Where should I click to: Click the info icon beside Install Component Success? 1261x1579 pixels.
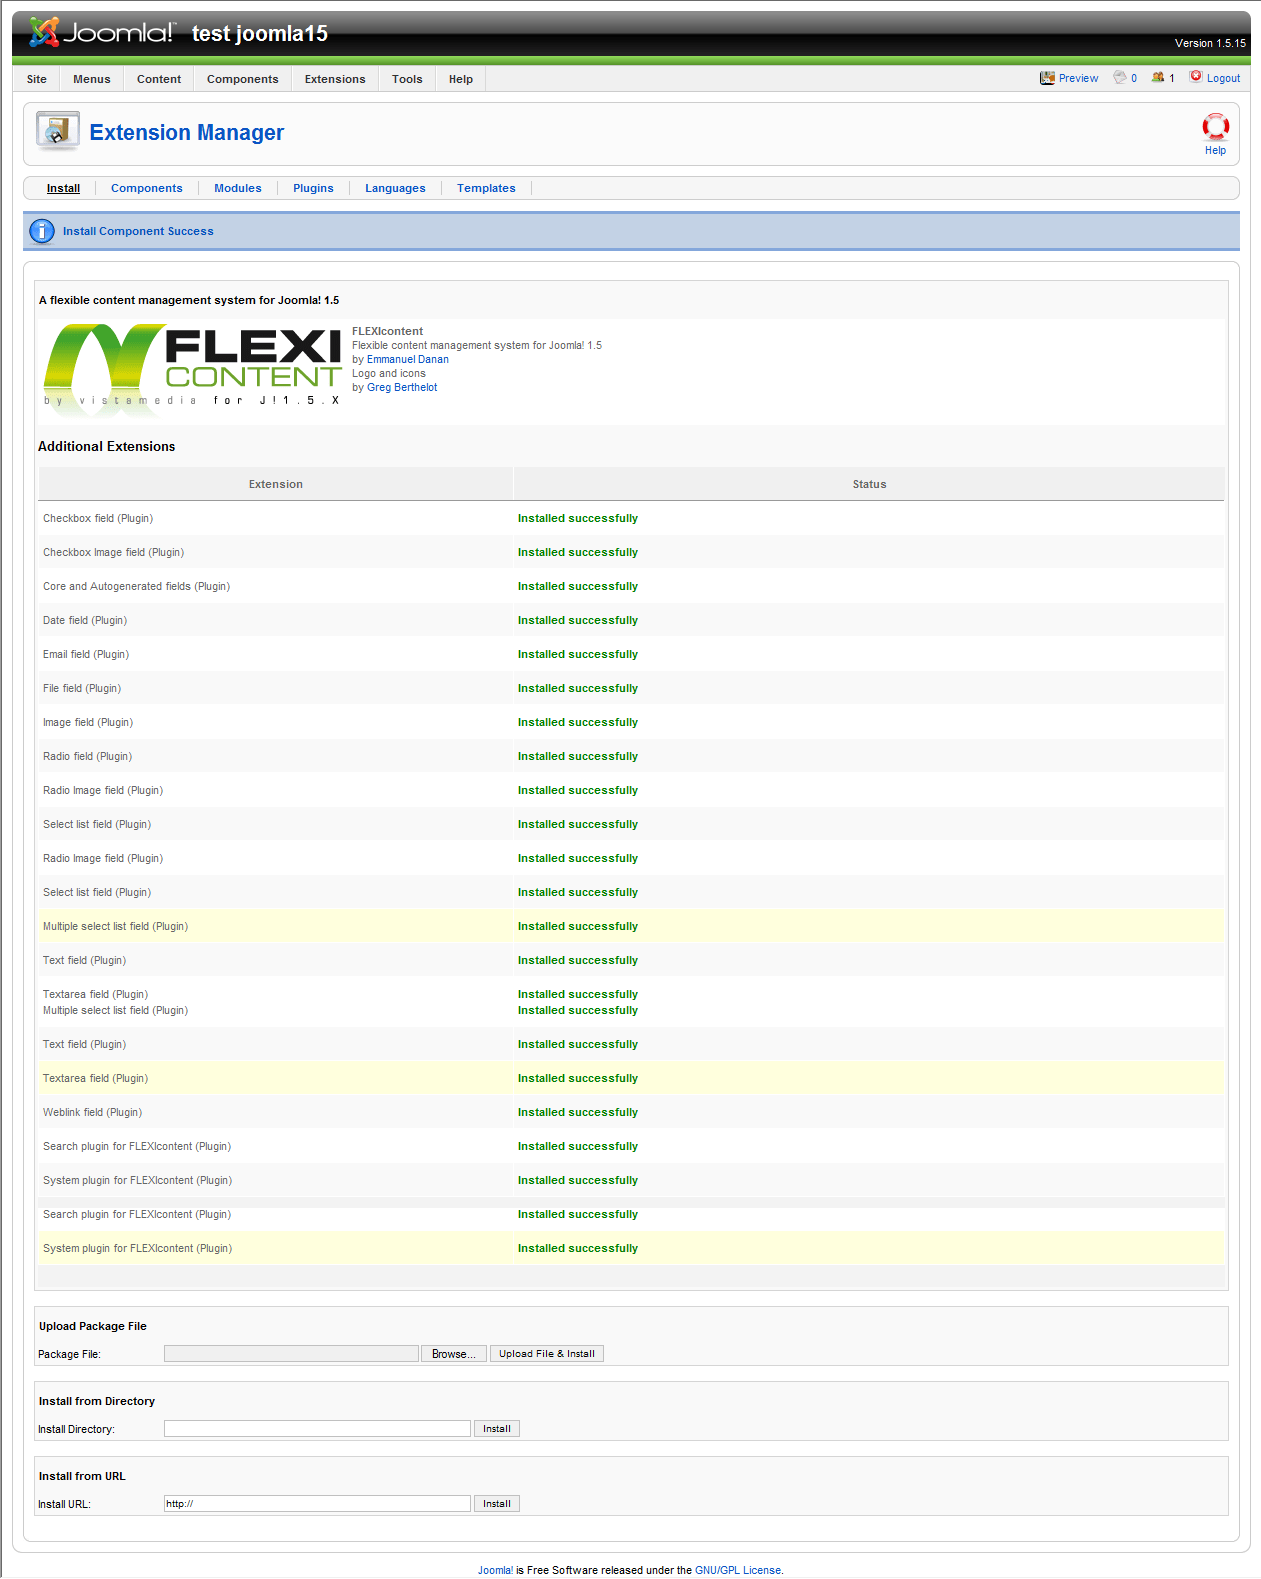click(x=42, y=231)
